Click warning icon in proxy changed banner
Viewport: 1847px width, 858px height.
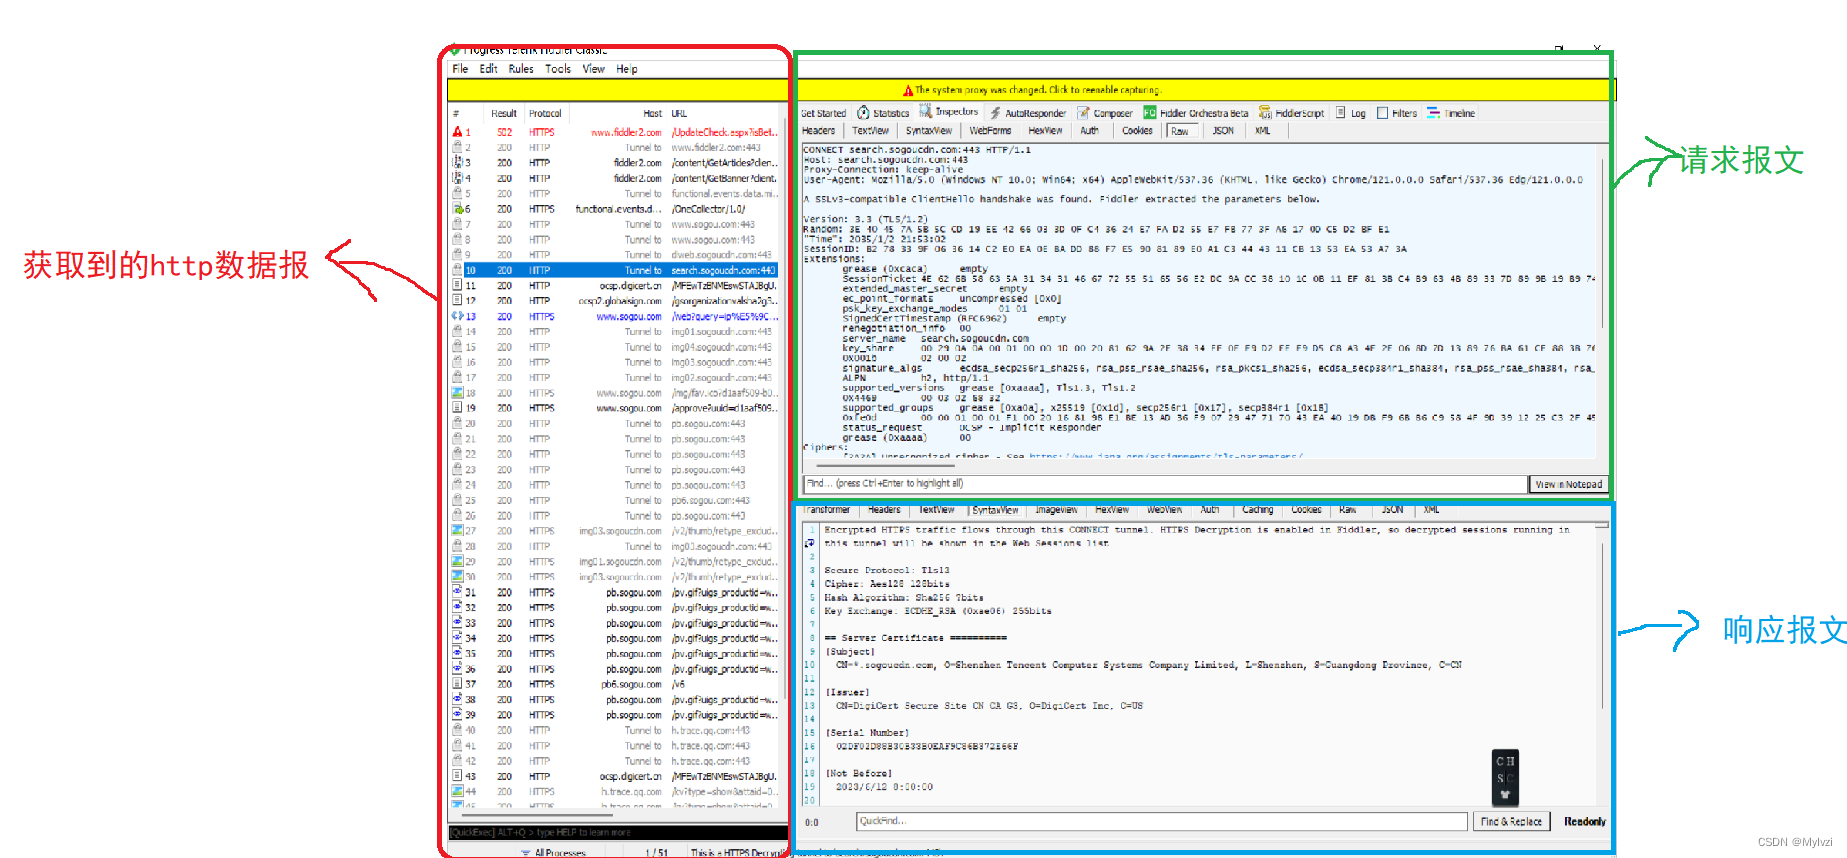coord(908,90)
